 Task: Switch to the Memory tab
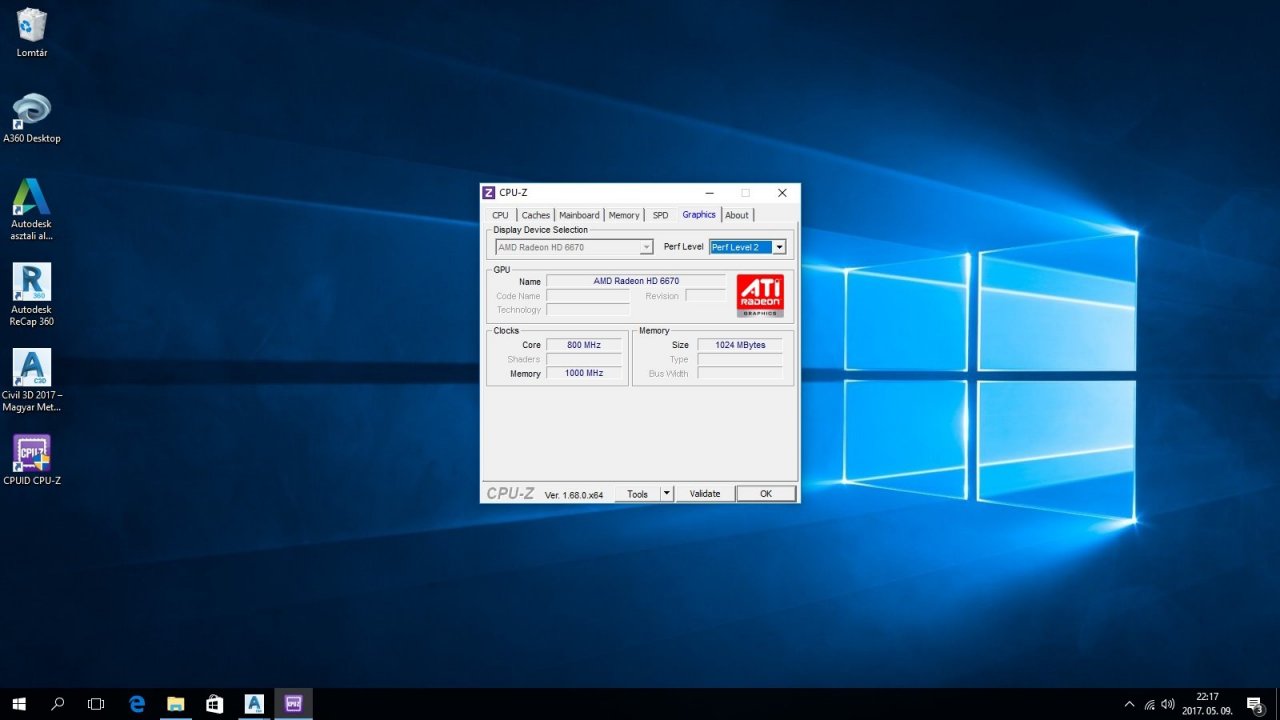tap(624, 215)
